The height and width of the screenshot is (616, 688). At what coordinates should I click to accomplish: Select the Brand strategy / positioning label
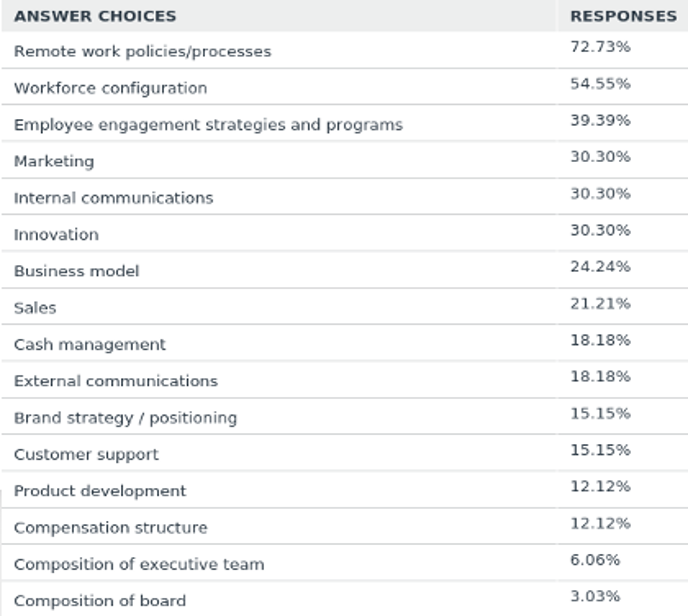click(125, 418)
